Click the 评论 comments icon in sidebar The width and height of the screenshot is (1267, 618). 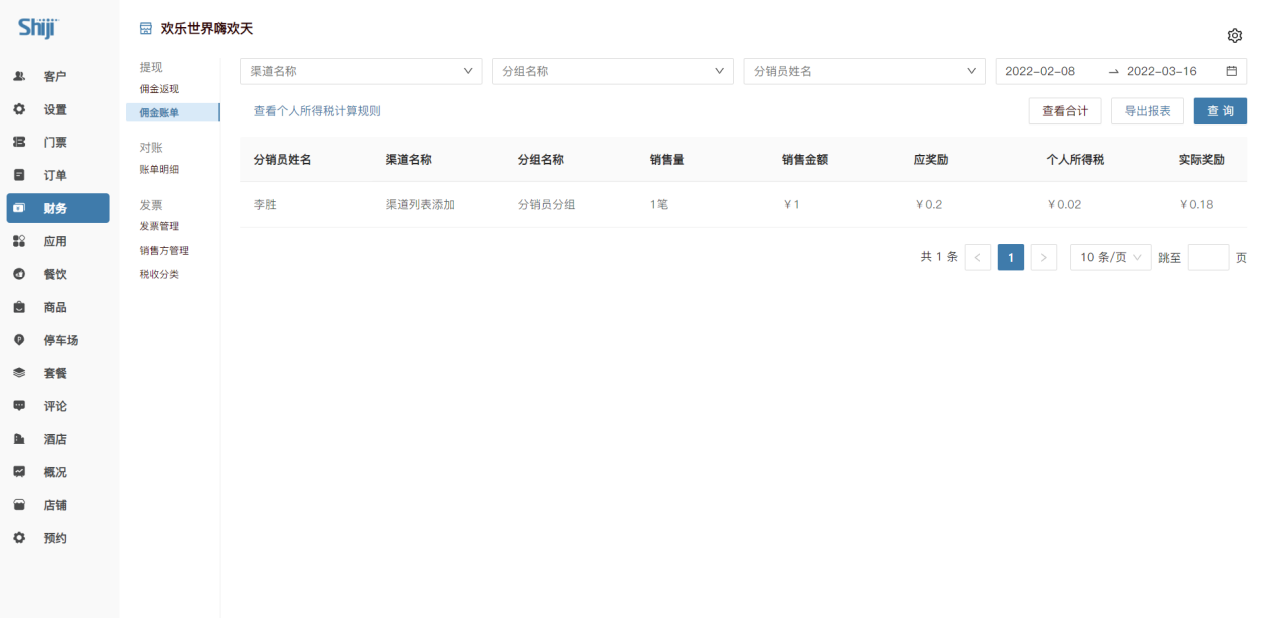pyautogui.click(x=19, y=406)
